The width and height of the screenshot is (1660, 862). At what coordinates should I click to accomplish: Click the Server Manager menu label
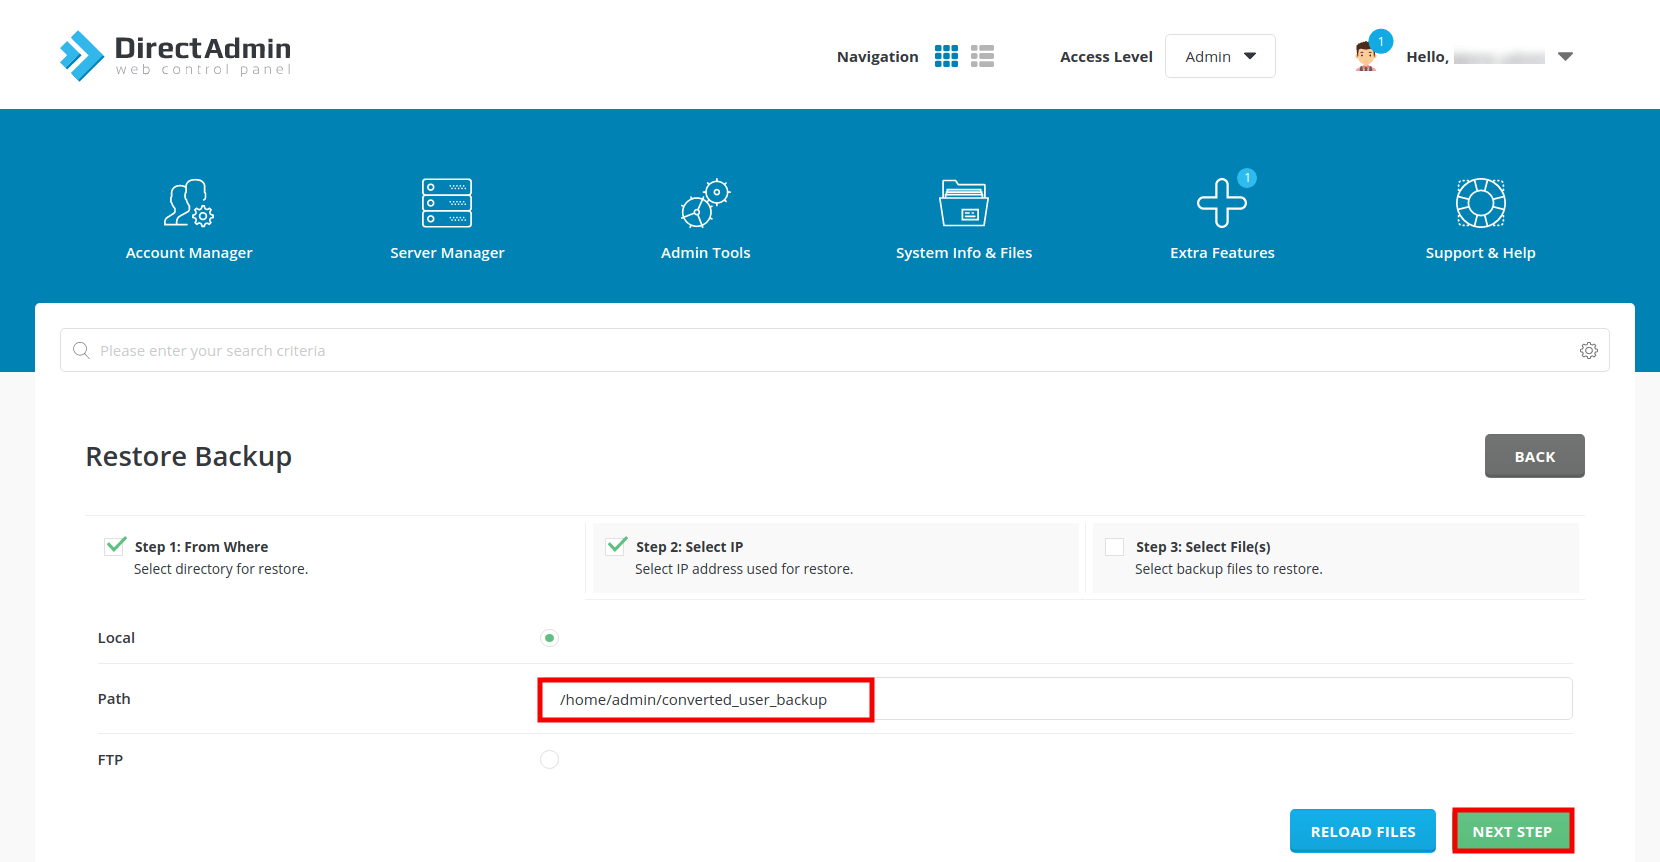pos(447,253)
